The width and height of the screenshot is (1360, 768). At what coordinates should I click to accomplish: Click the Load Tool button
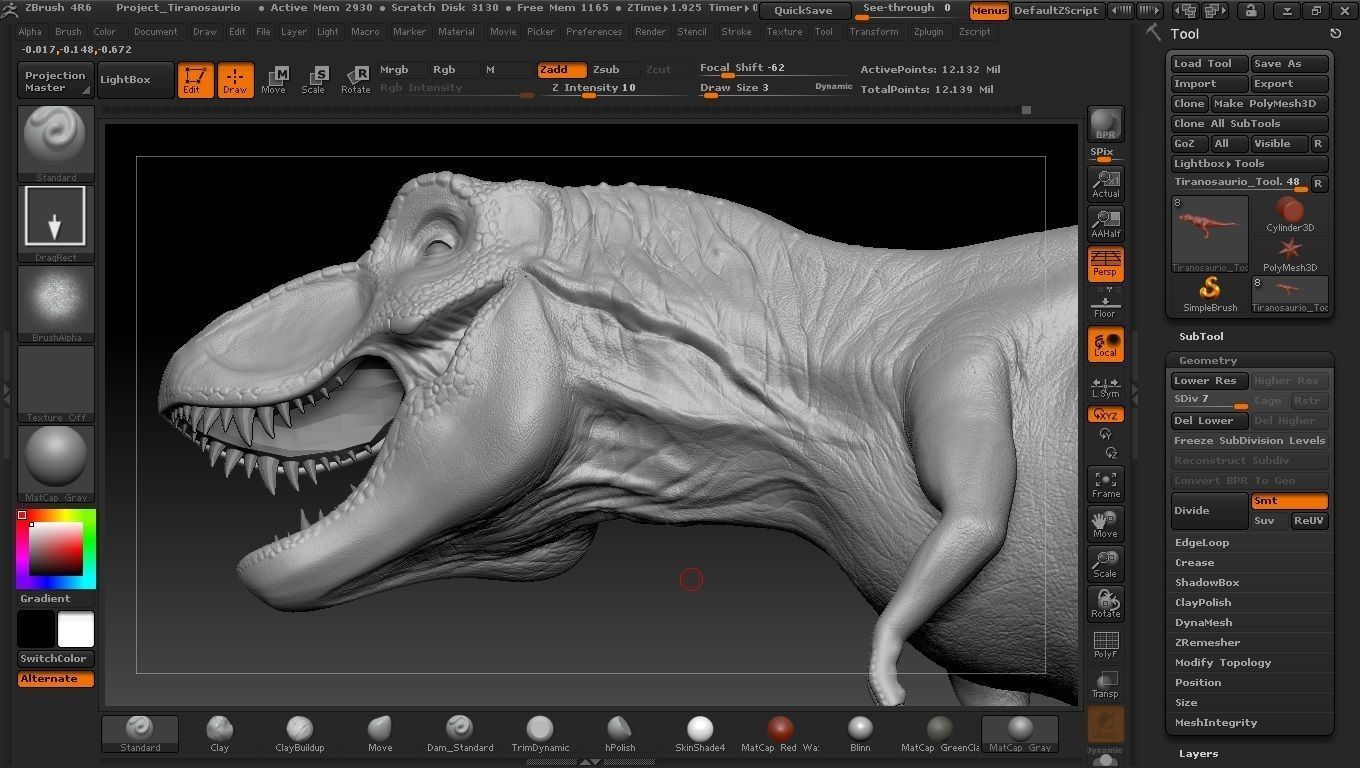coord(1209,64)
